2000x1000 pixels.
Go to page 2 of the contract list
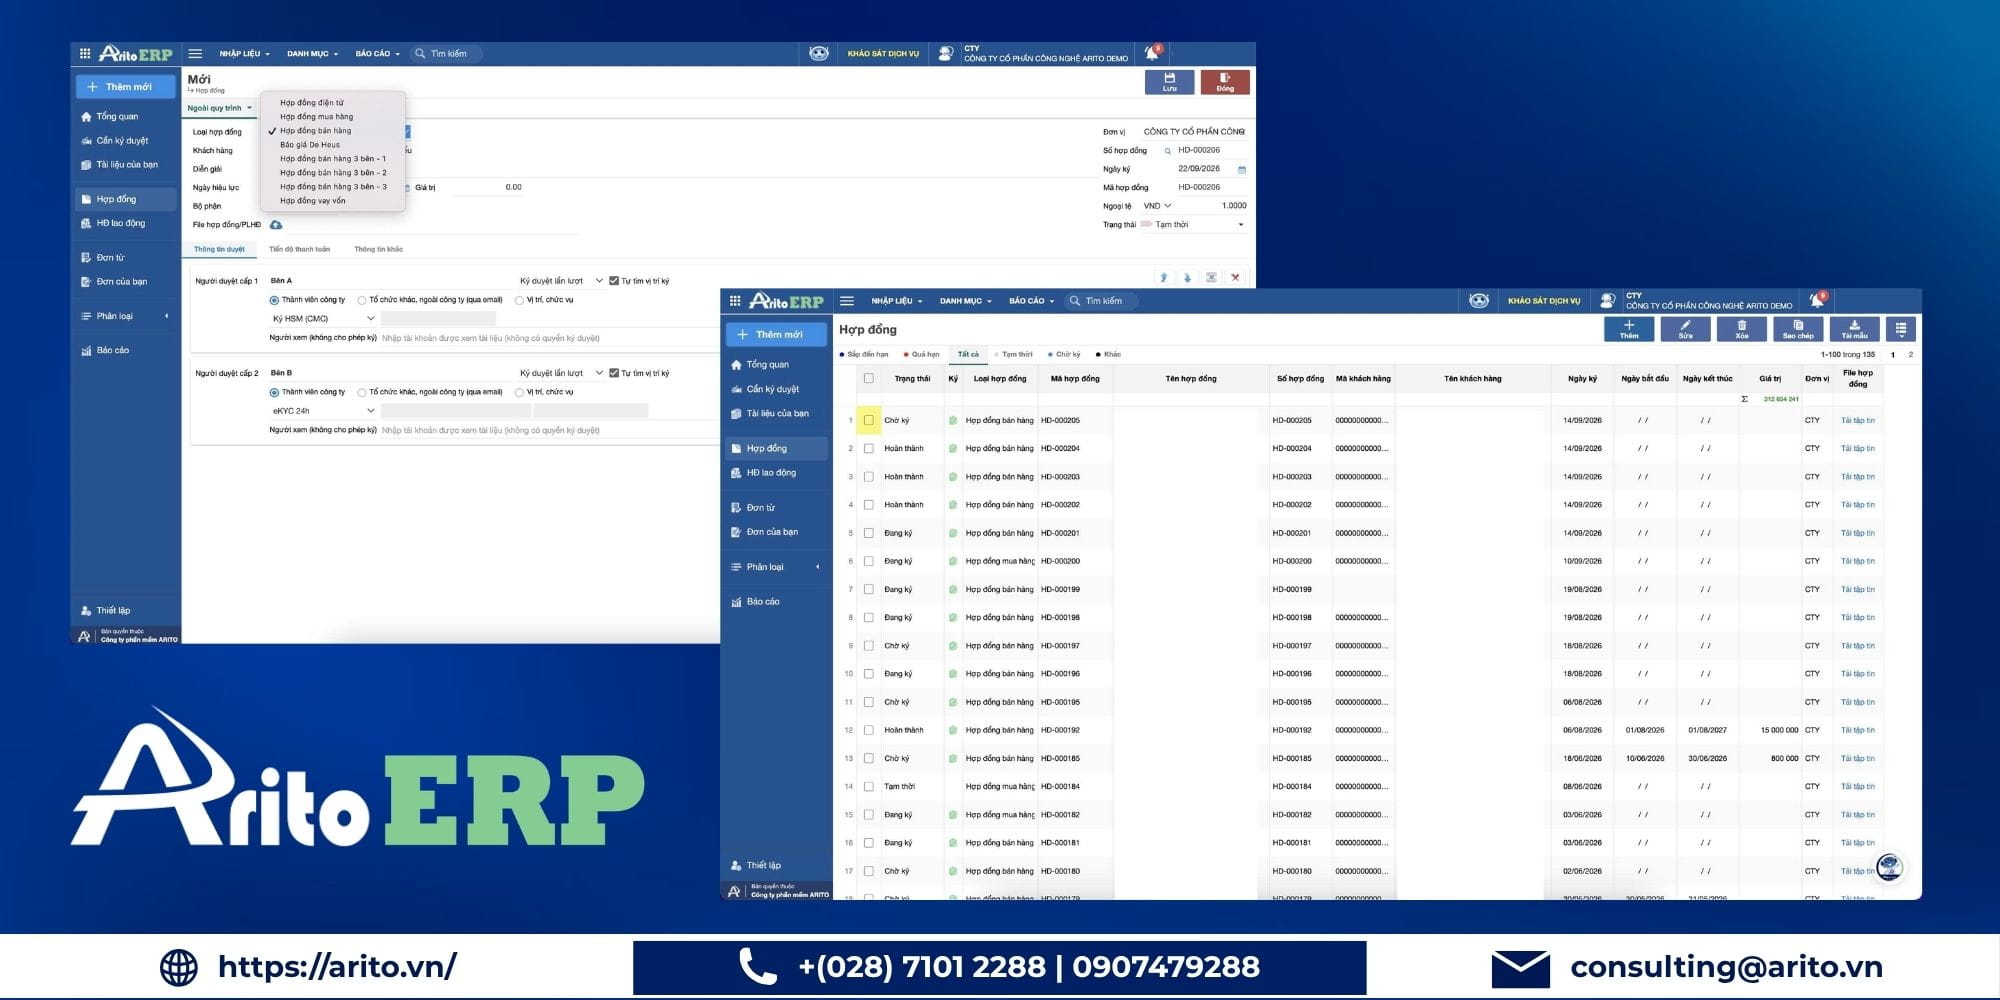(x=1910, y=355)
